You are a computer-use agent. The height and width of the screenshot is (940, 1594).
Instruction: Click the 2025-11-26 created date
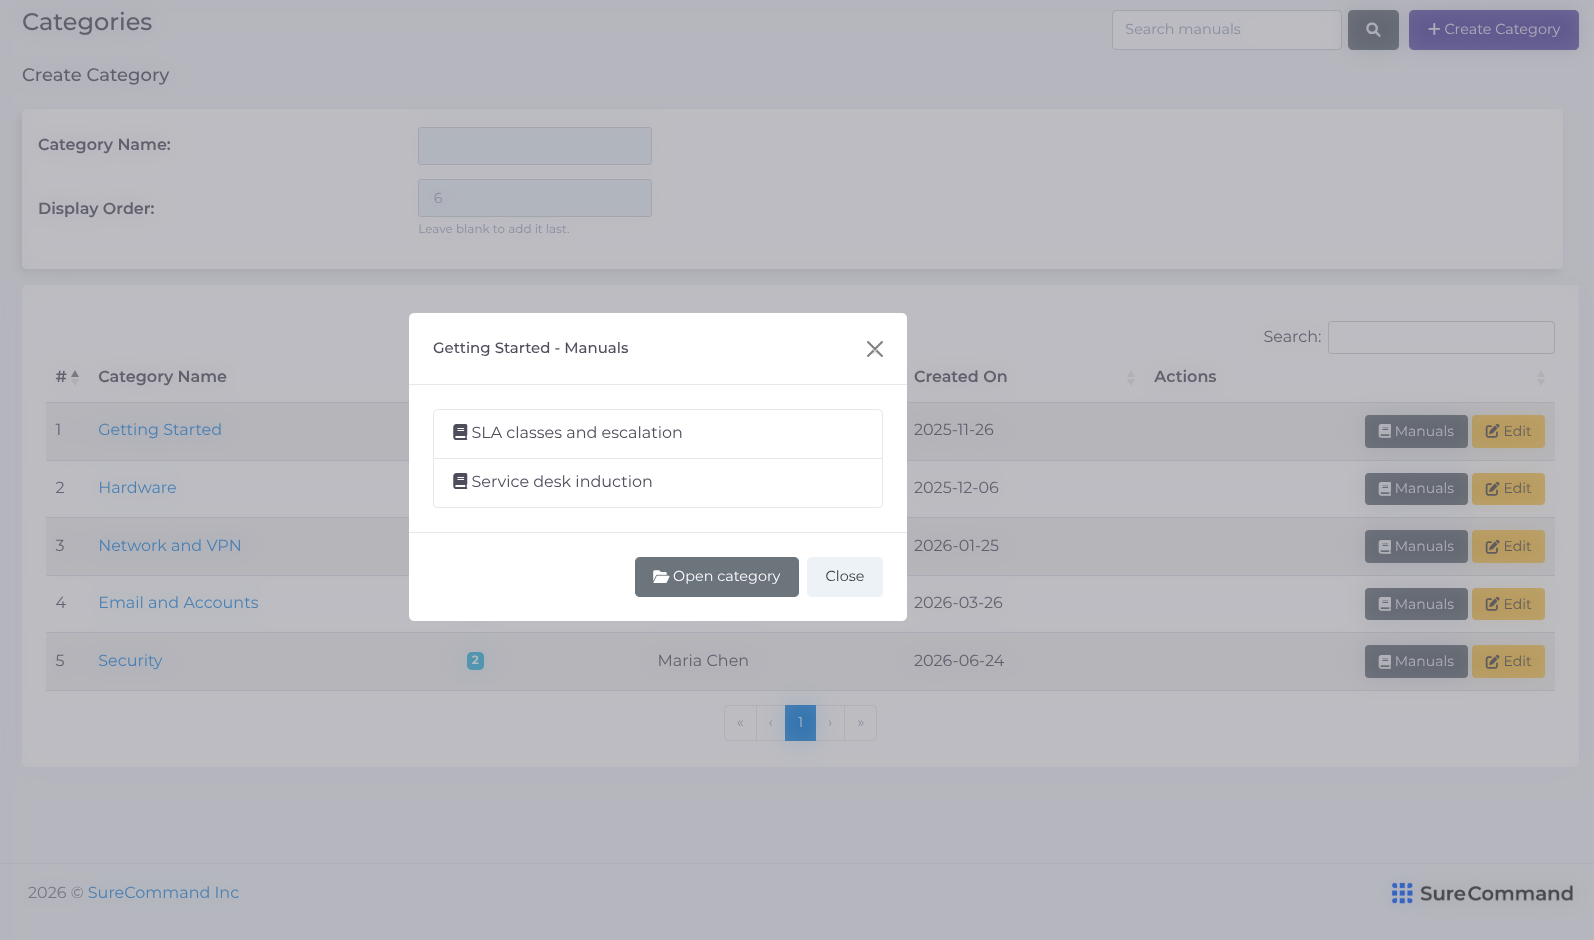[x=954, y=430]
